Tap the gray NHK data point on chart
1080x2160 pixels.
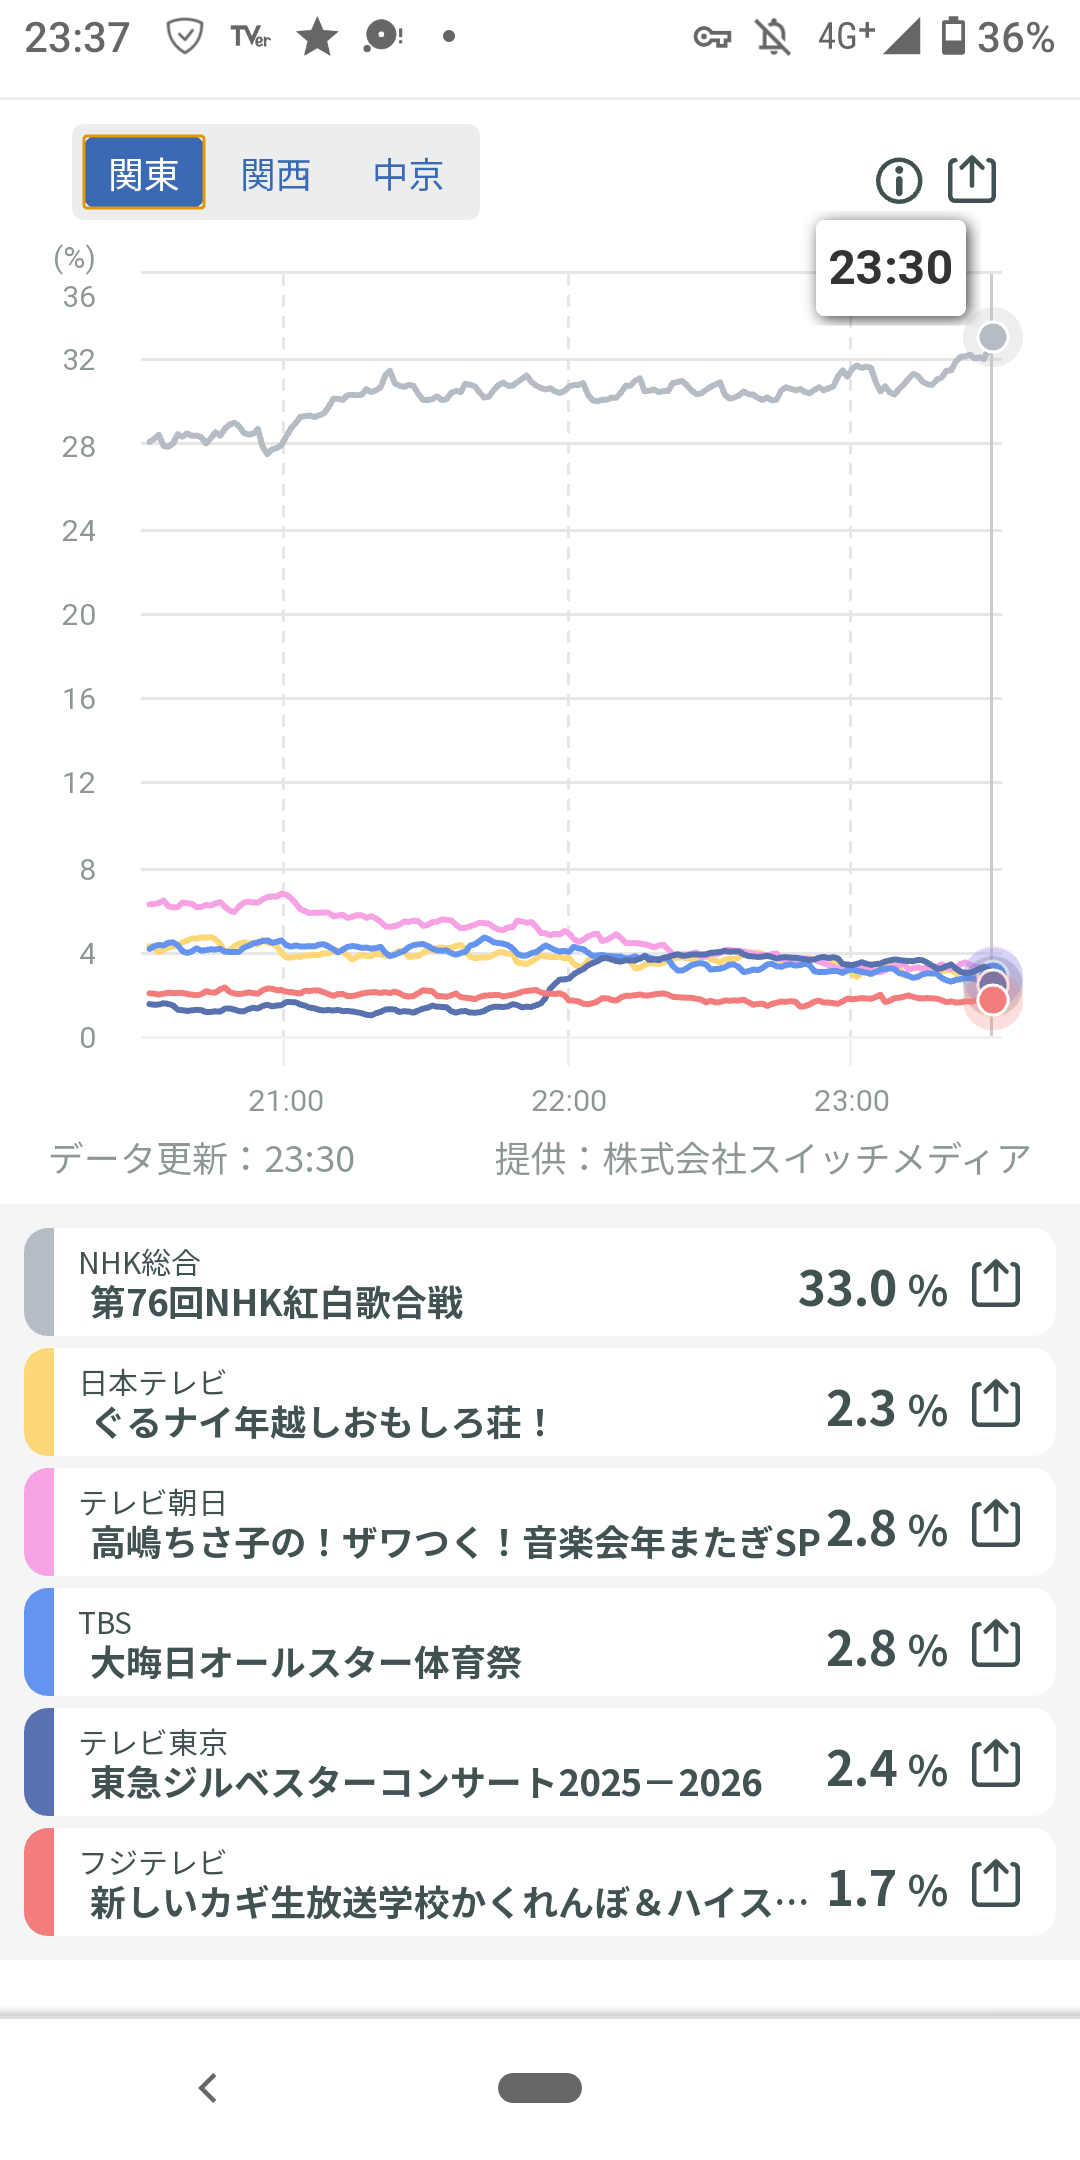point(992,337)
